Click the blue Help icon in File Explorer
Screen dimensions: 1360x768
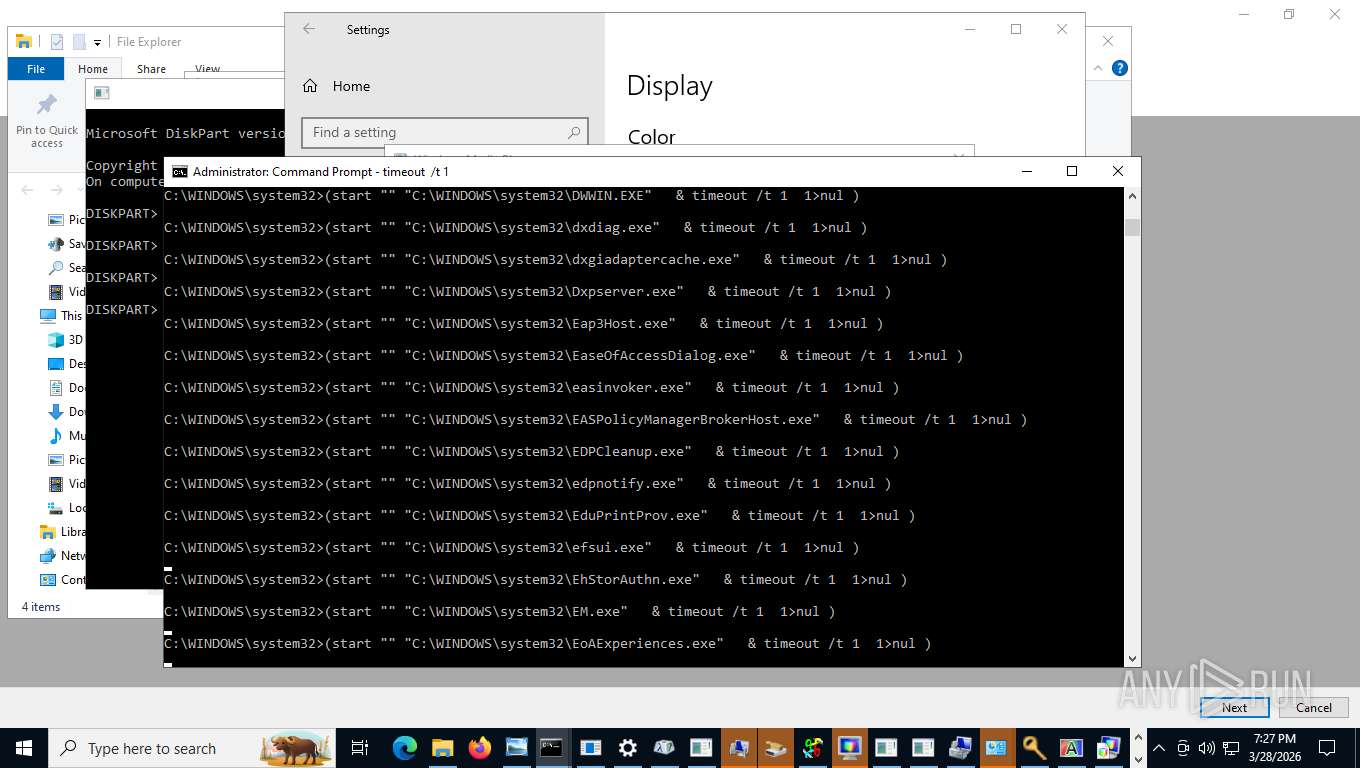pyautogui.click(x=1120, y=68)
